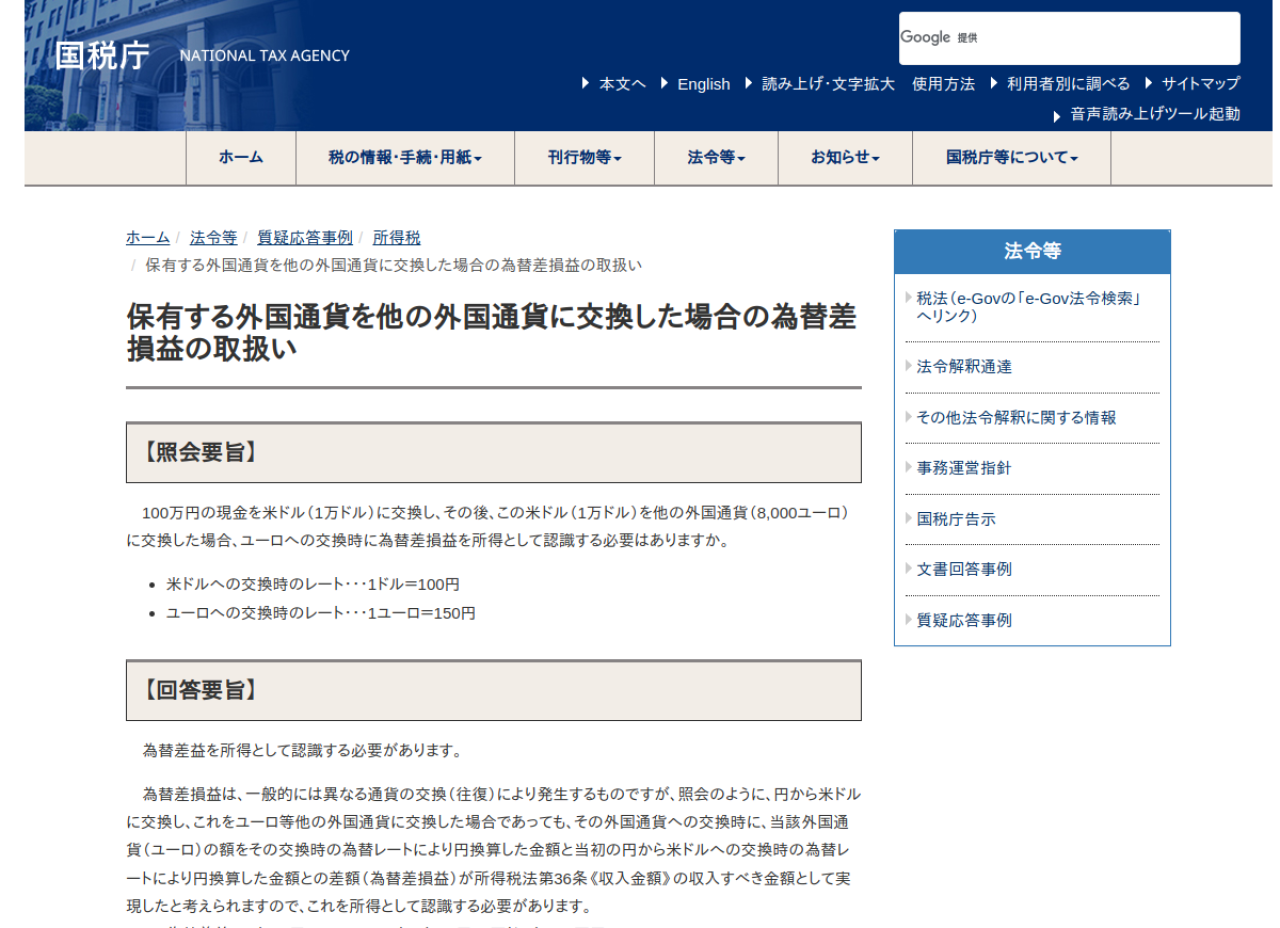This screenshot has width=1280, height=928.
Task: Open 国税庁告示 in sidebar
Action: (956, 520)
